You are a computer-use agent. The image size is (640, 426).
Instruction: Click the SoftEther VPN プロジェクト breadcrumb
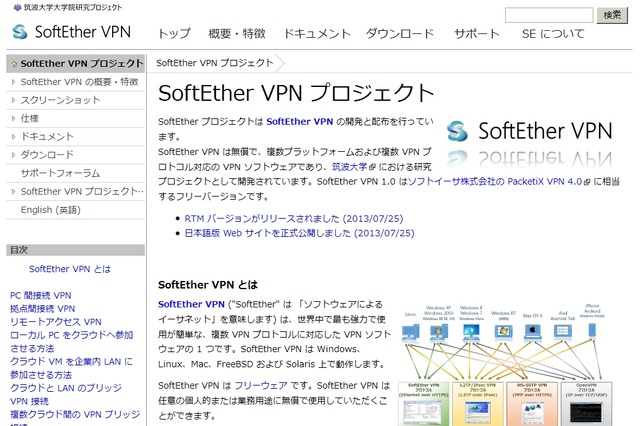point(215,63)
